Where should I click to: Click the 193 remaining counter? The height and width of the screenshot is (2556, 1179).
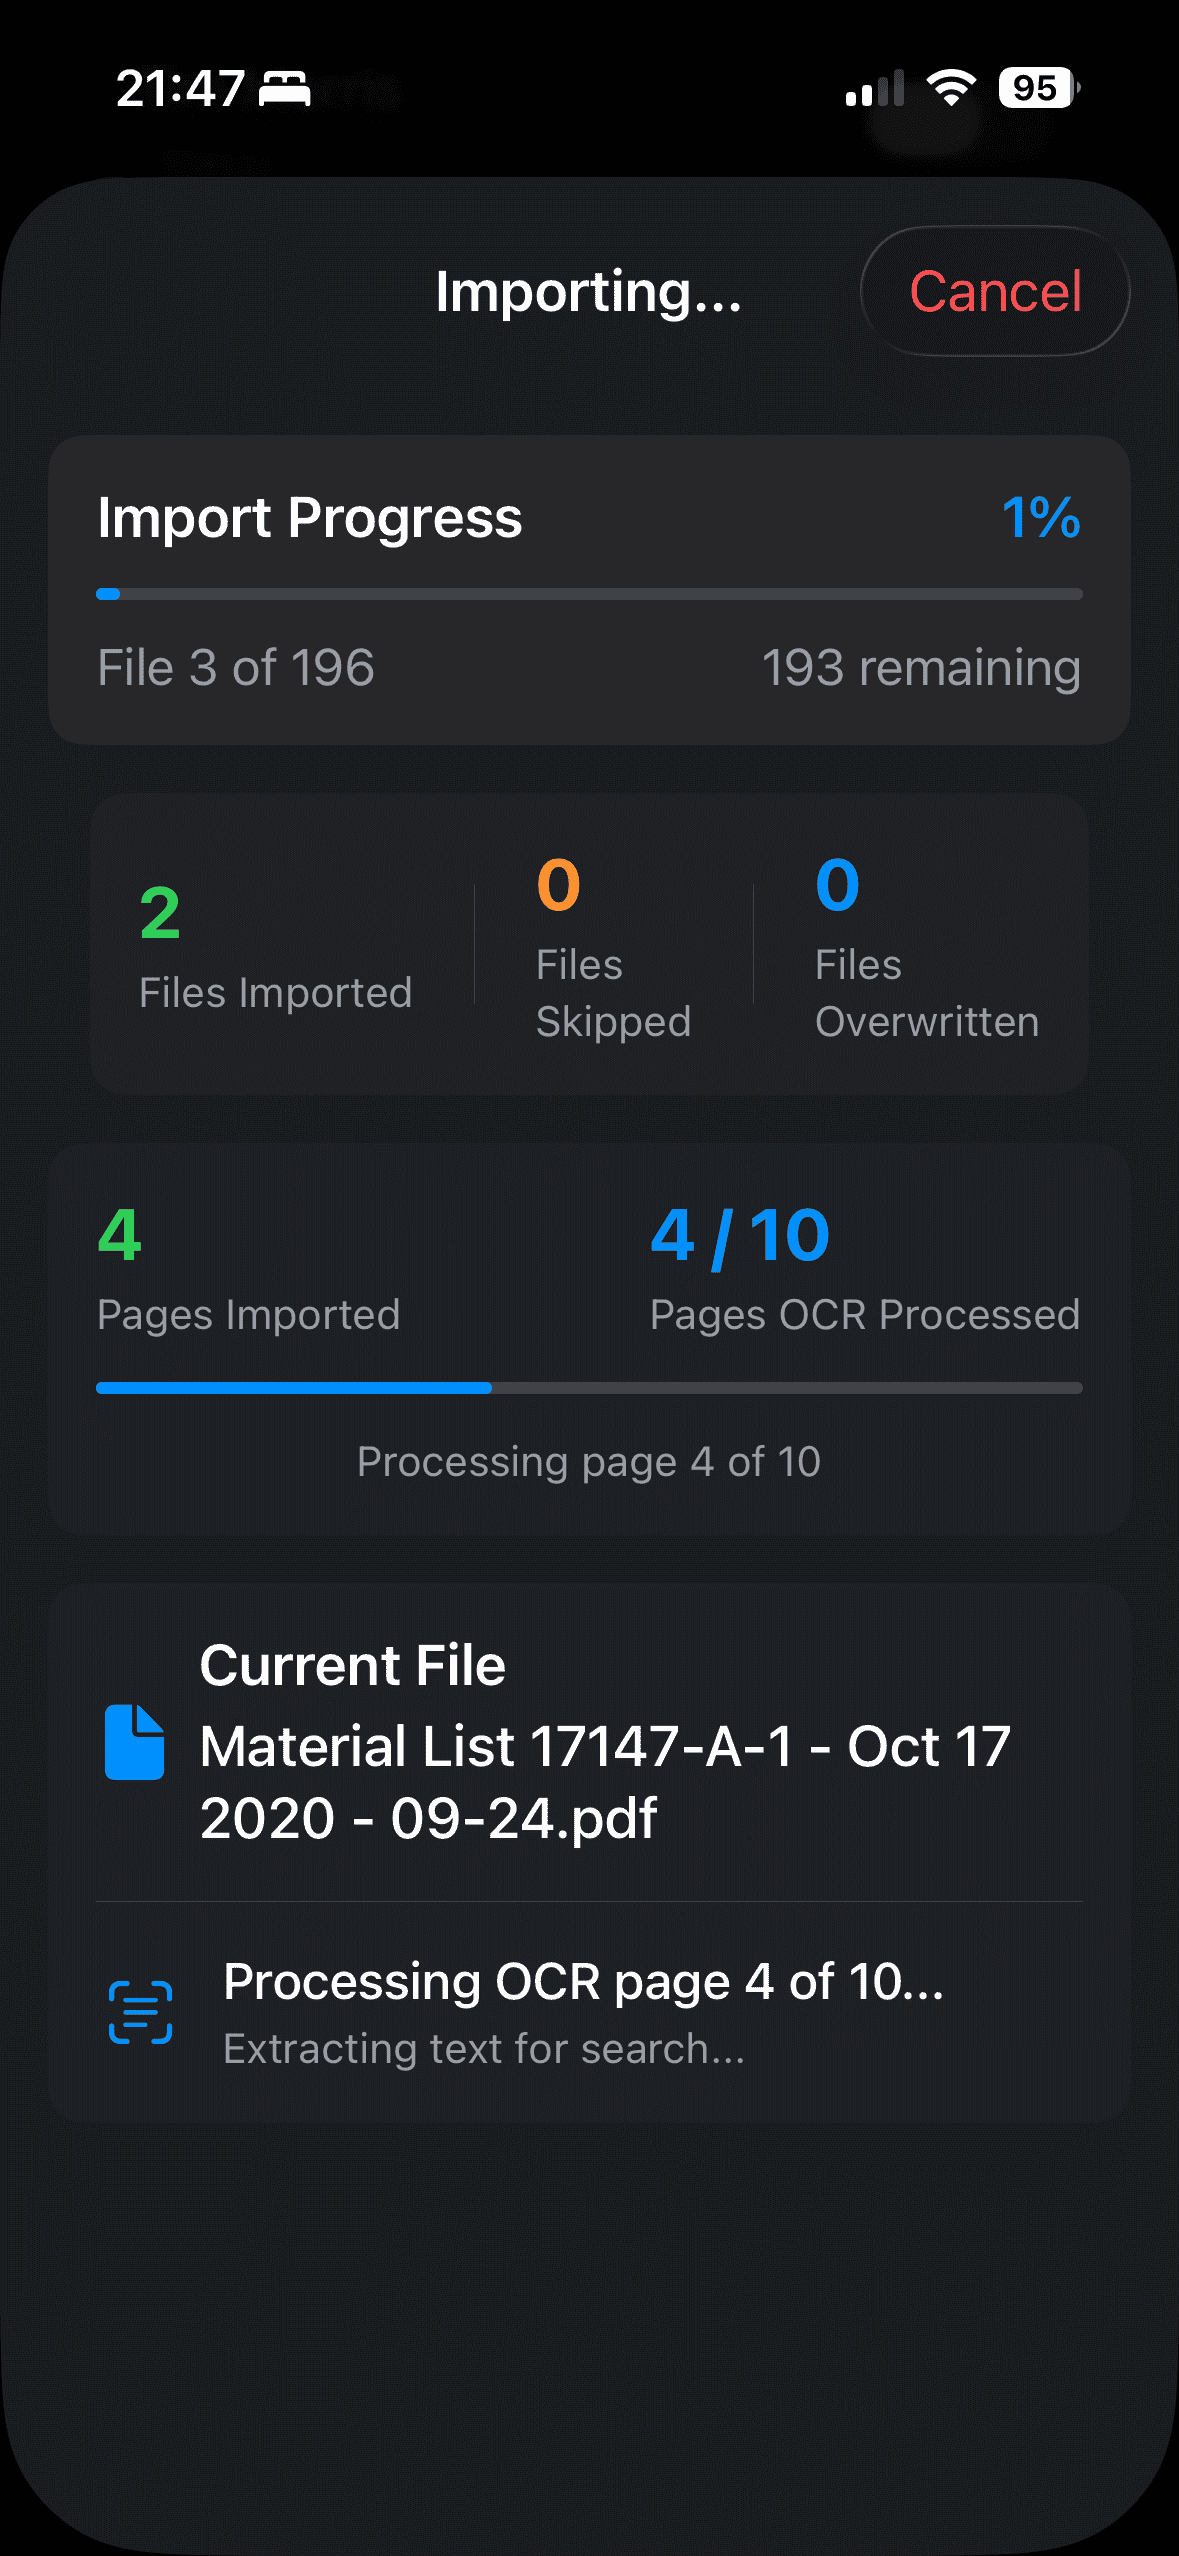tap(921, 666)
